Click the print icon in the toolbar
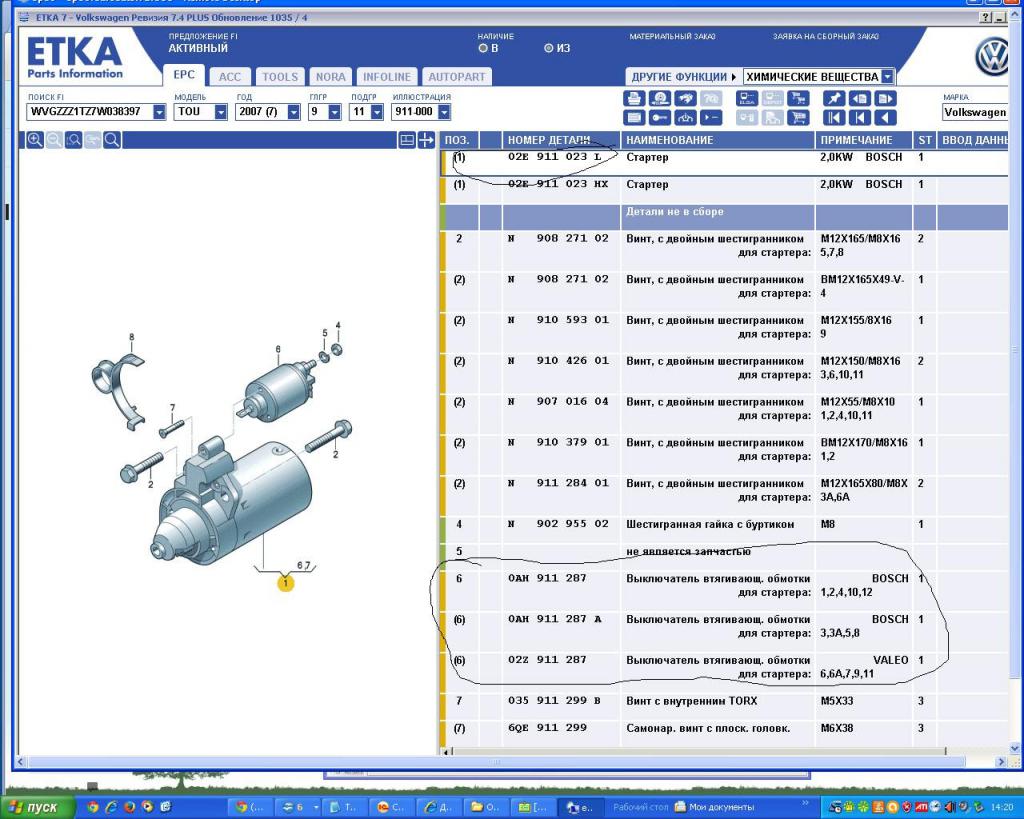Screen dimensions: 1024x819 [x=634, y=99]
